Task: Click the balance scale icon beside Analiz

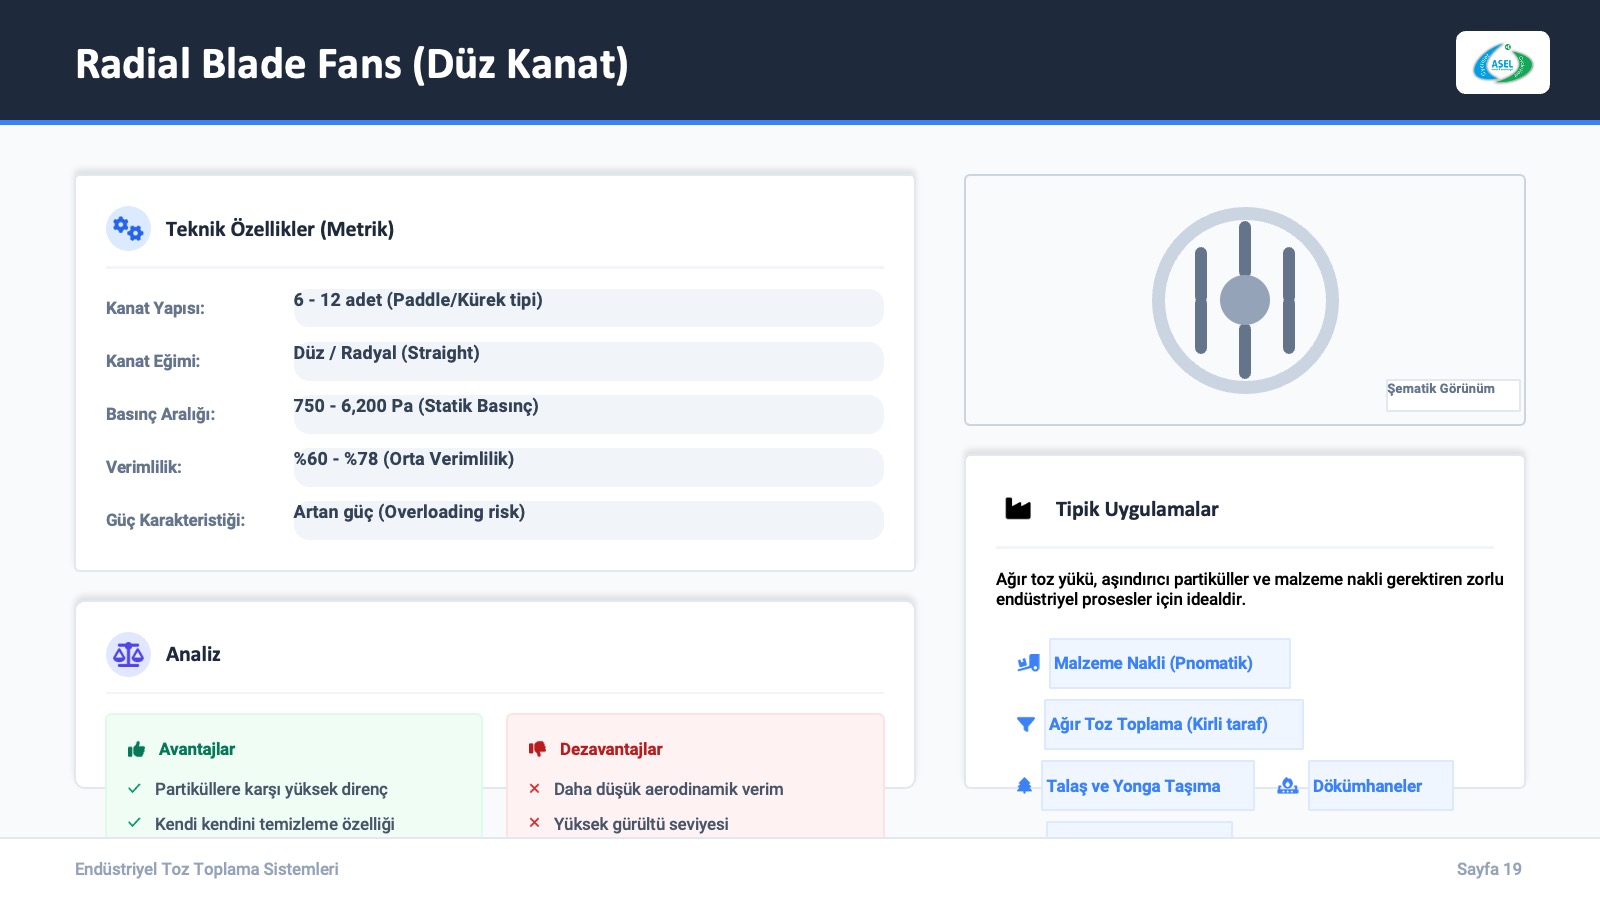Action: [128, 655]
